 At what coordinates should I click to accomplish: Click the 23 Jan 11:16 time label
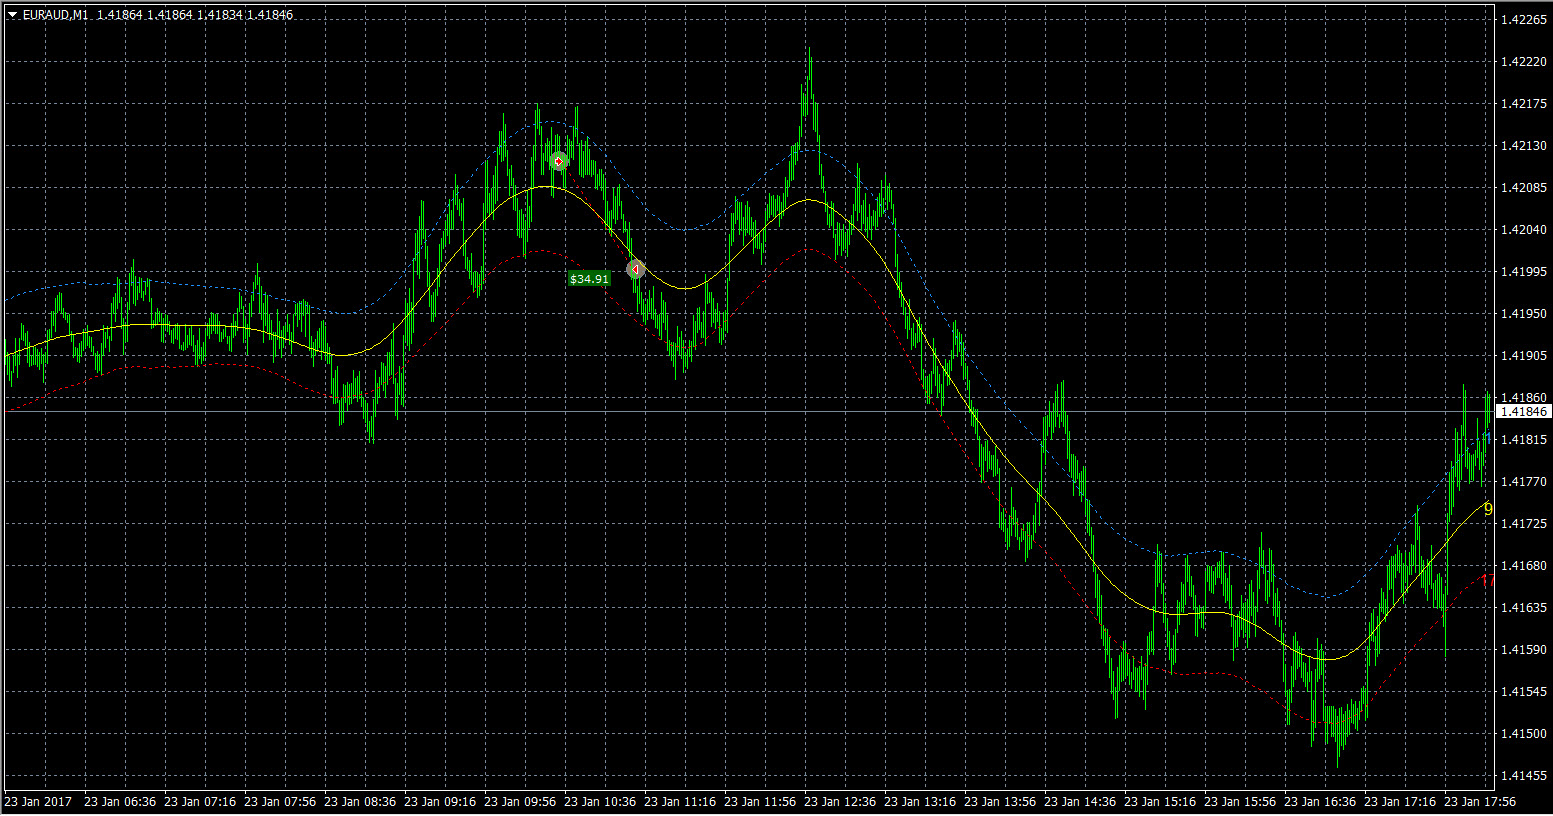680,802
